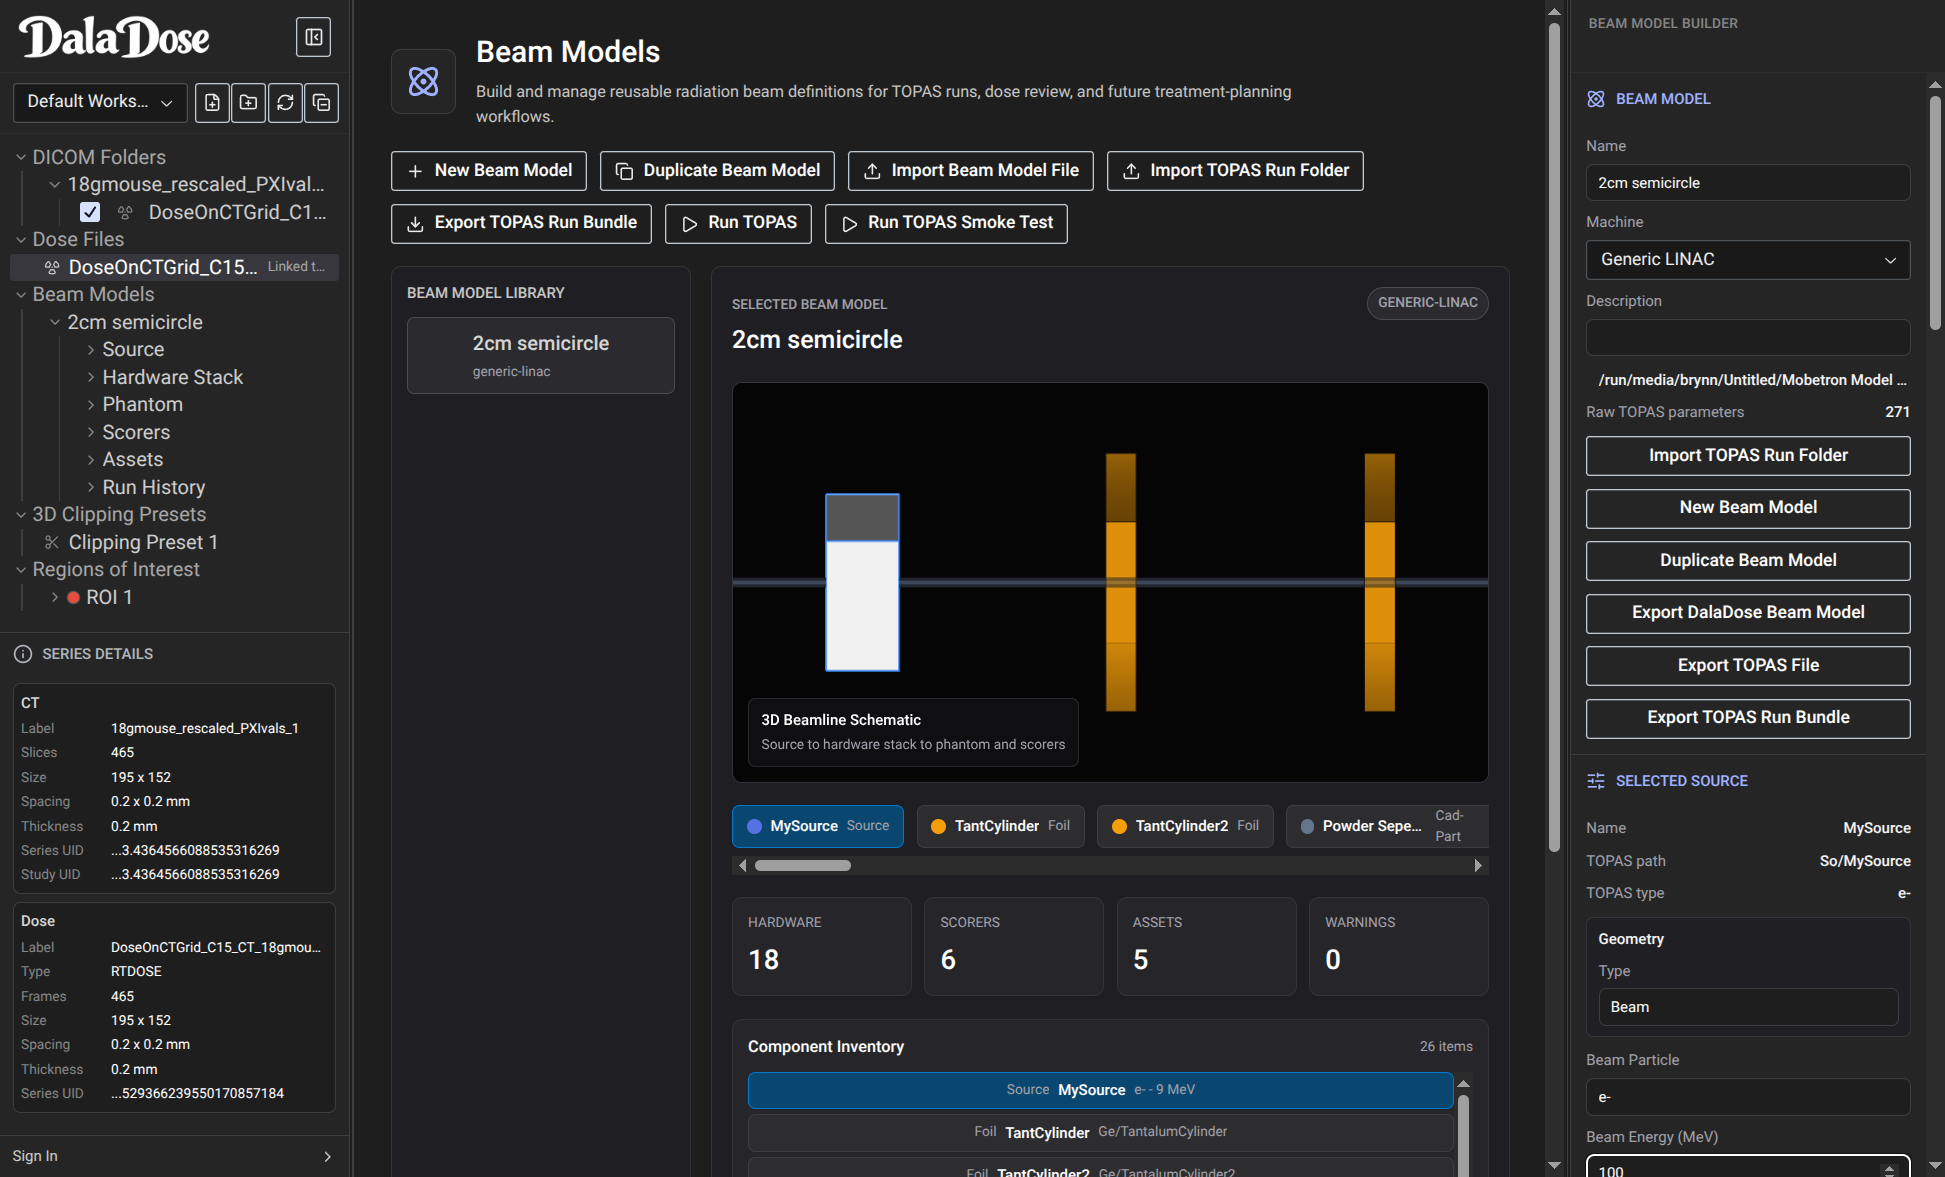Click the Run TOPAS Smoke Test button
This screenshot has height=1177, width=1945.
pyautogui.click(x=946, y=224)
